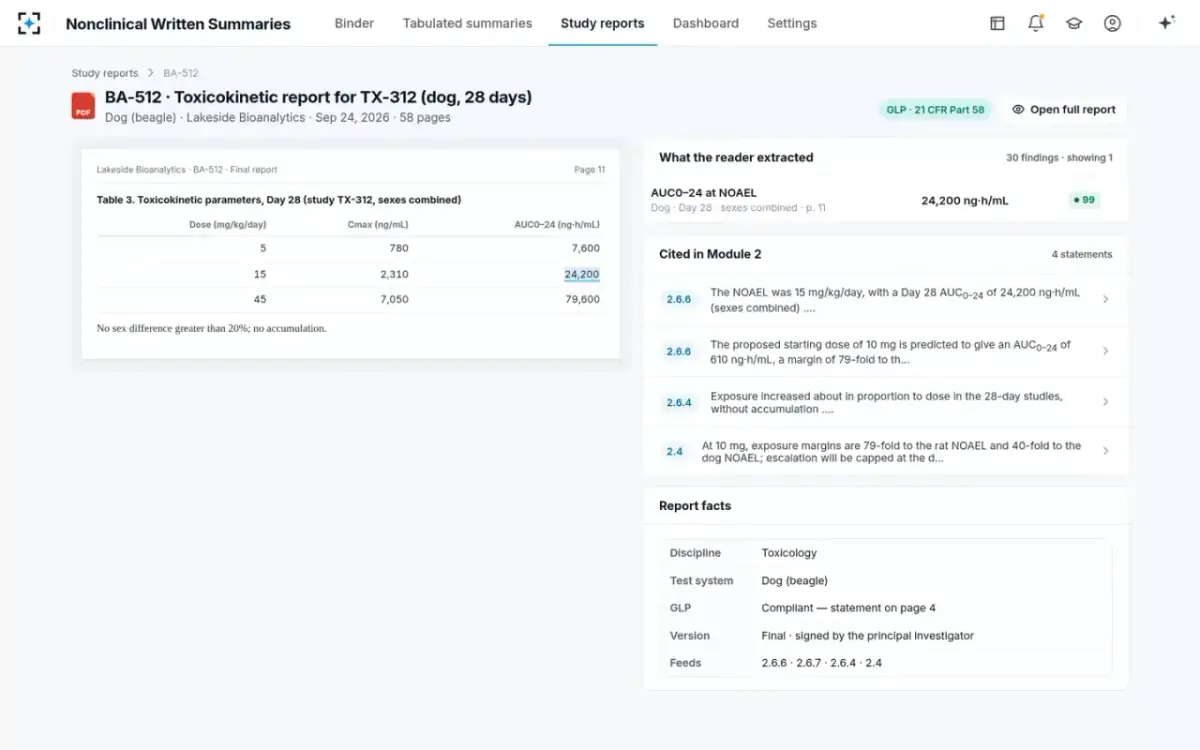Open the learning graduation cap icon
The width and height of the screenshot is (1200, 750).
point(1074,23)
